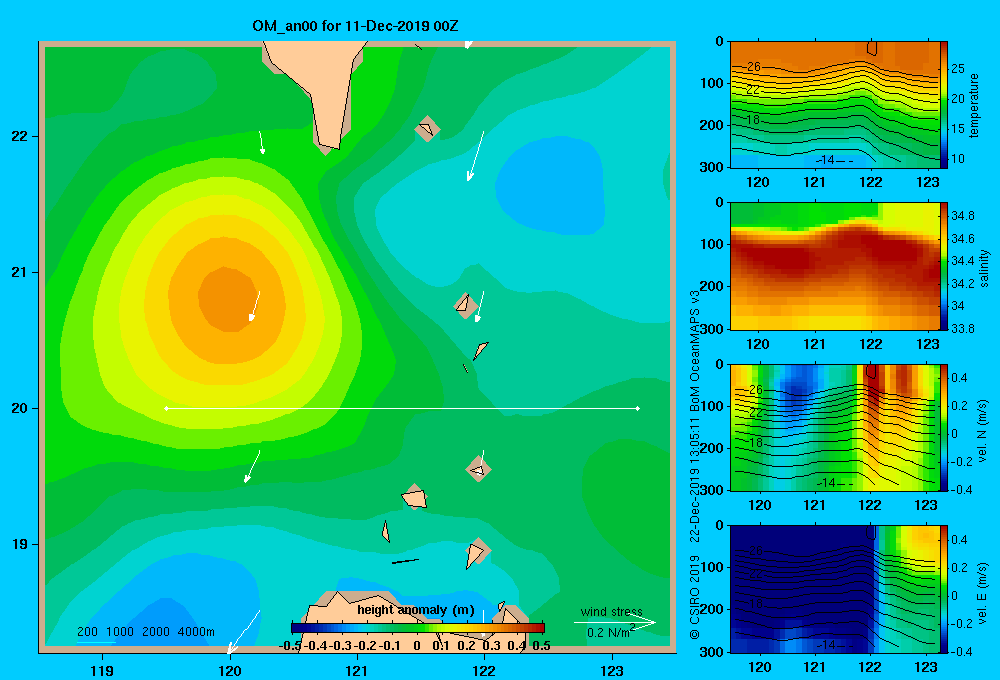This screenshot has height=680, width=1000.
Task: Click the long wind arrow near 22N 122E
Action: coord(476,156)
